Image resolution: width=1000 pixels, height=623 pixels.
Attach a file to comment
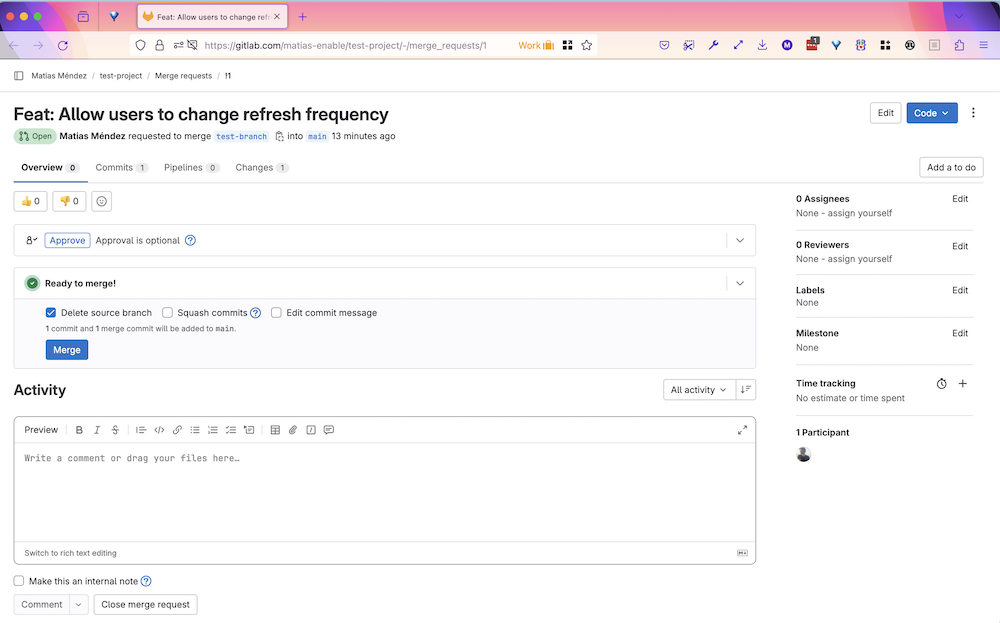[293, 430]
